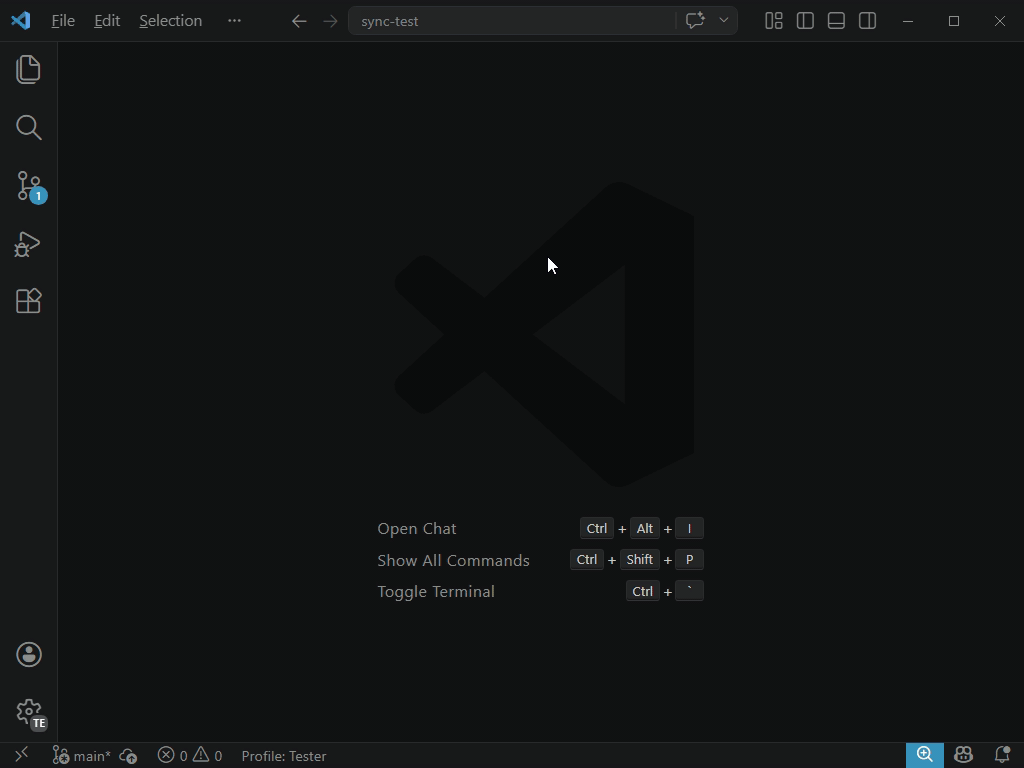The width and height of the screenshot is (1024, 768).
Task: Toggle the primary side bar
Action: (x=805, y=21)
